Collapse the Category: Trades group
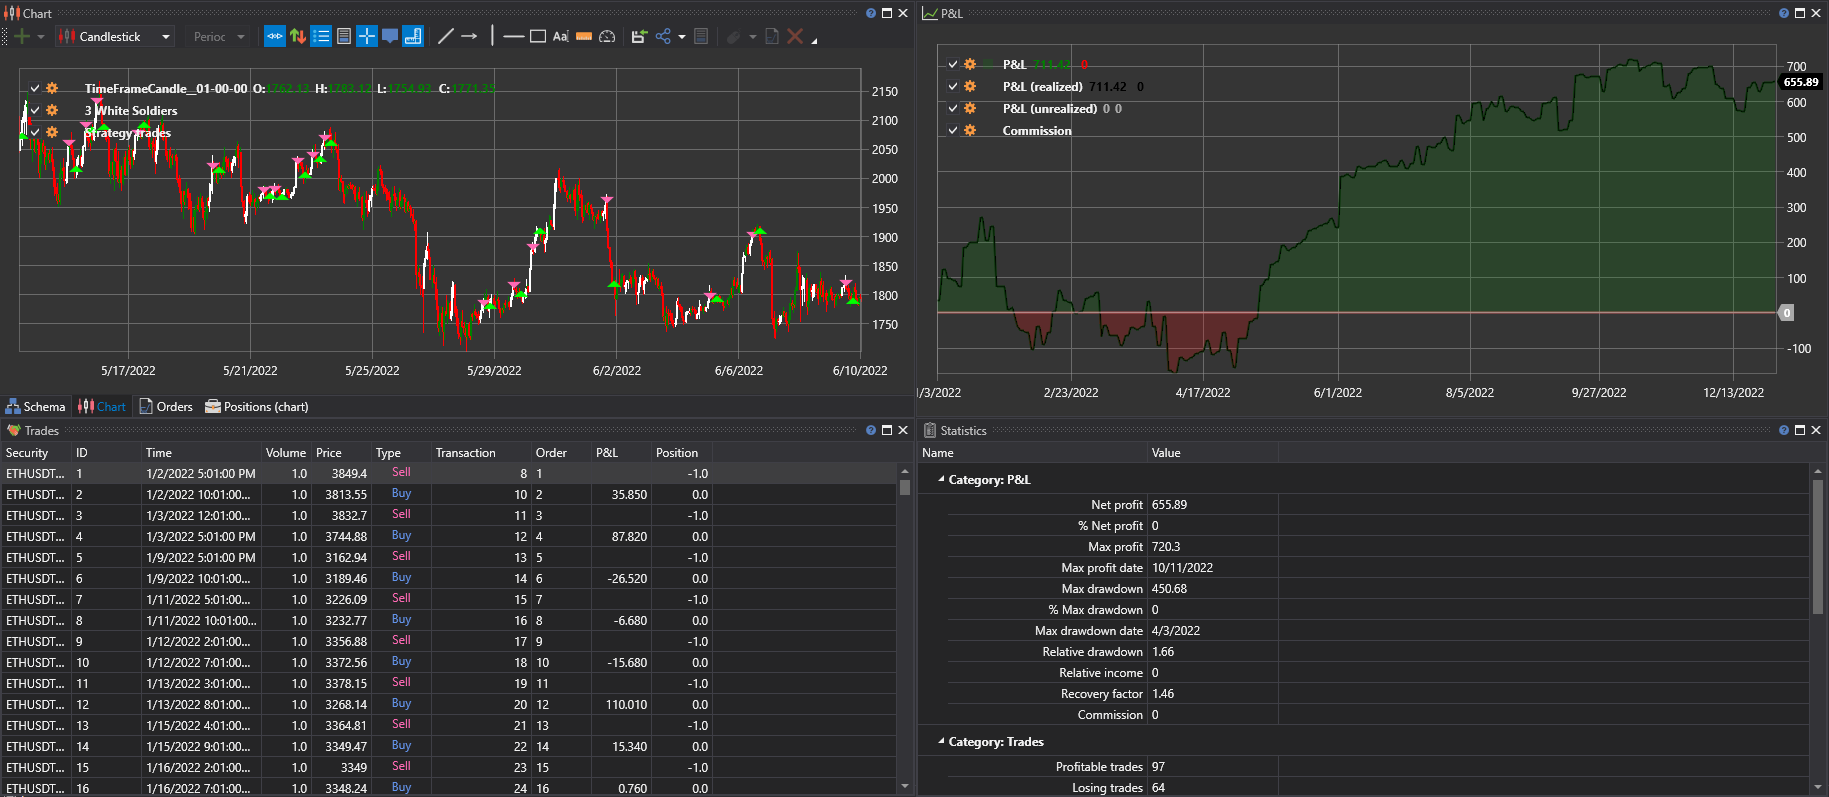The height and width of the screenshot is (797, 1829). [941, 742]
